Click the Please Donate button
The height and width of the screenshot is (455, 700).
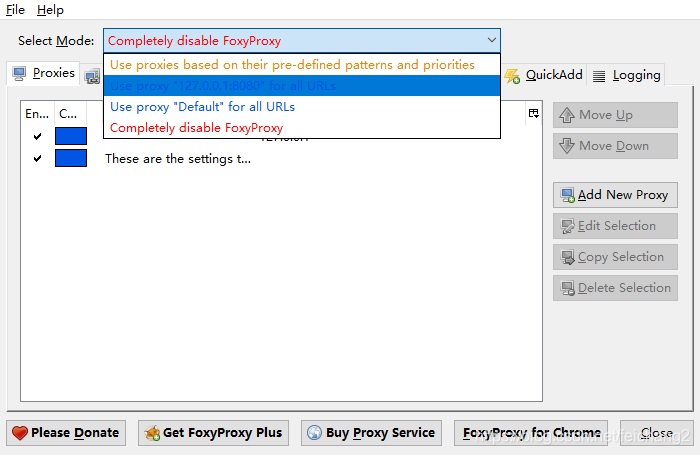point(66,433)
